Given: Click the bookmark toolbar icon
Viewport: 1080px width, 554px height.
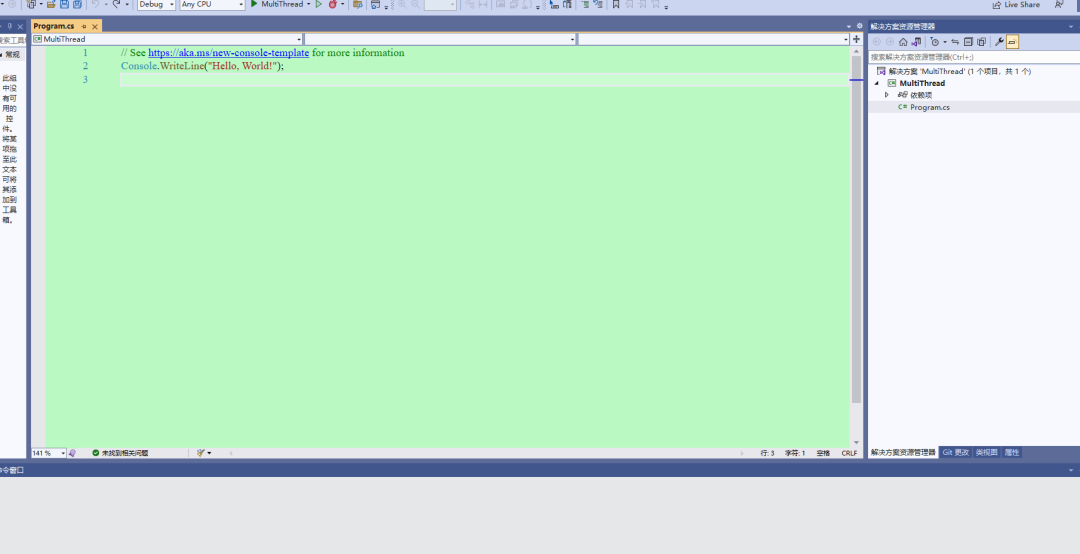Looking at the screenshot, I should pyautogui.click(x=616, y=4).
